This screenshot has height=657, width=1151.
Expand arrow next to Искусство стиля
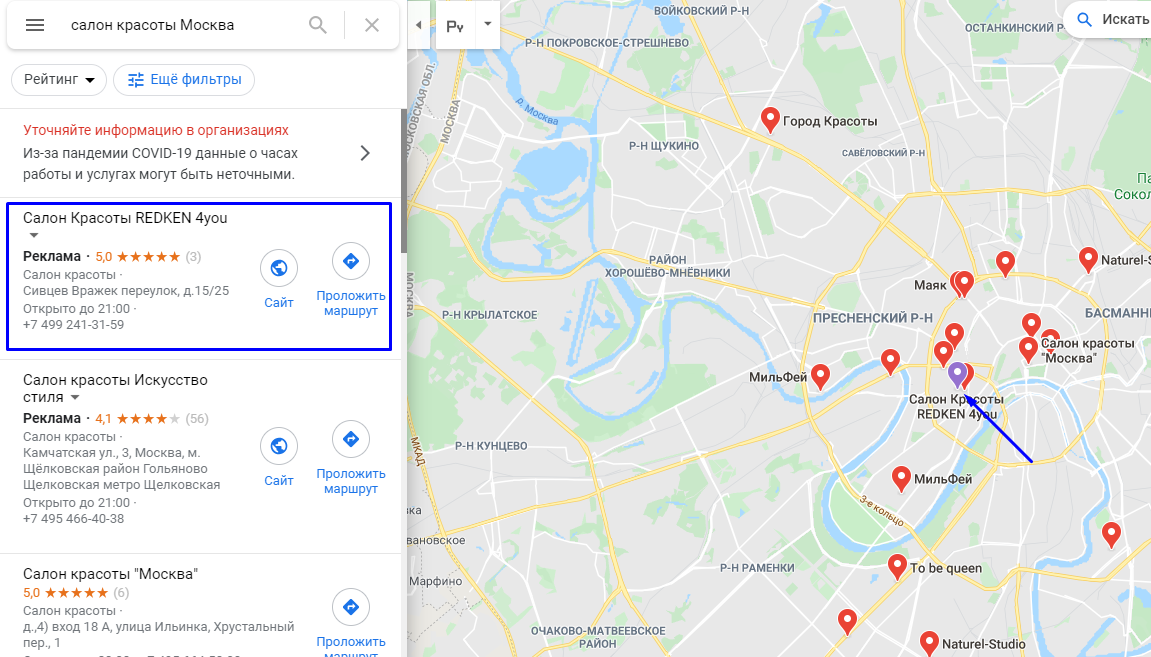(75, 398)
